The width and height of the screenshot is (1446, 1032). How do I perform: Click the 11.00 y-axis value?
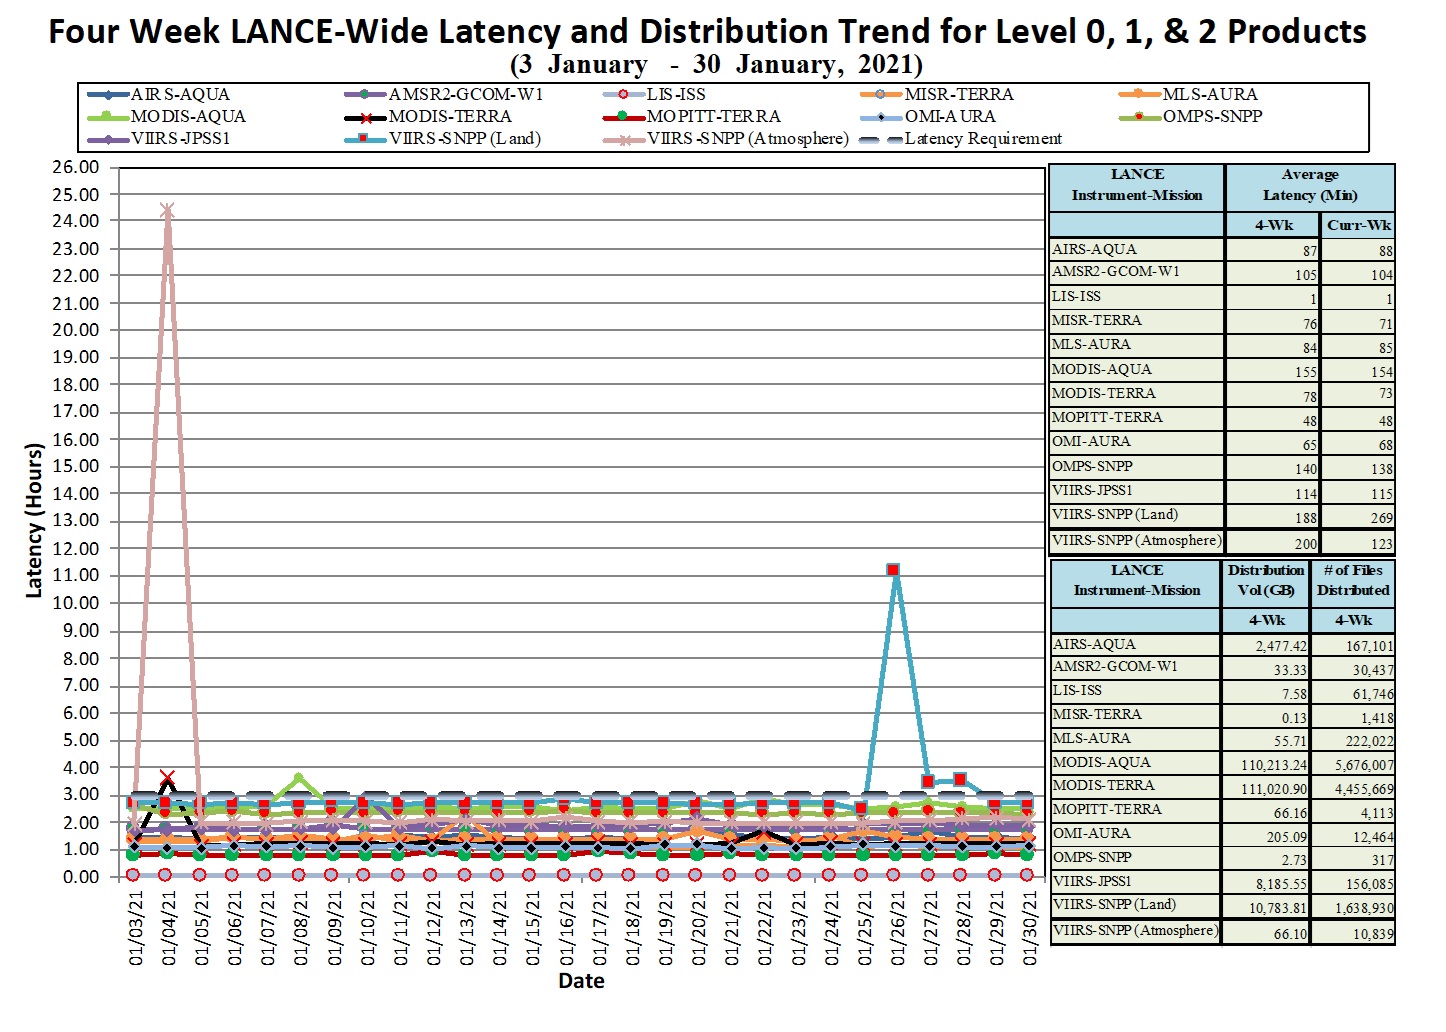click(76, 576)
